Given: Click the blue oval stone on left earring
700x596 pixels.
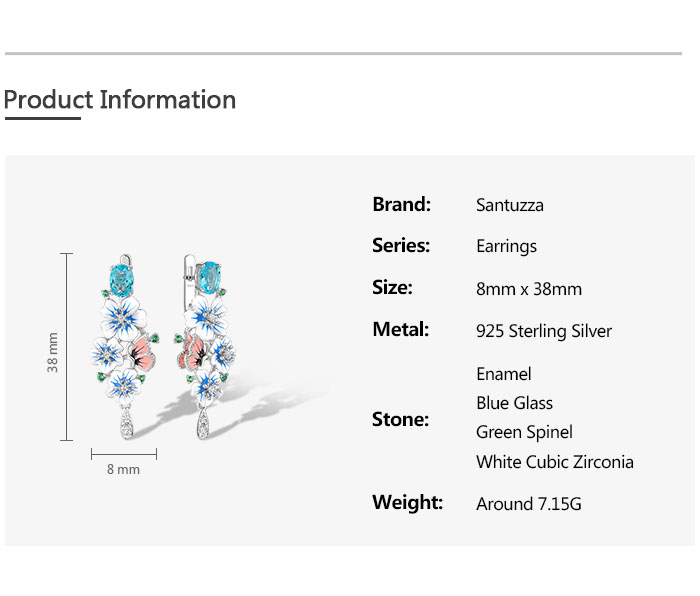Looking at the screenshot, I should pyautogui.click(x=121, y=280).
